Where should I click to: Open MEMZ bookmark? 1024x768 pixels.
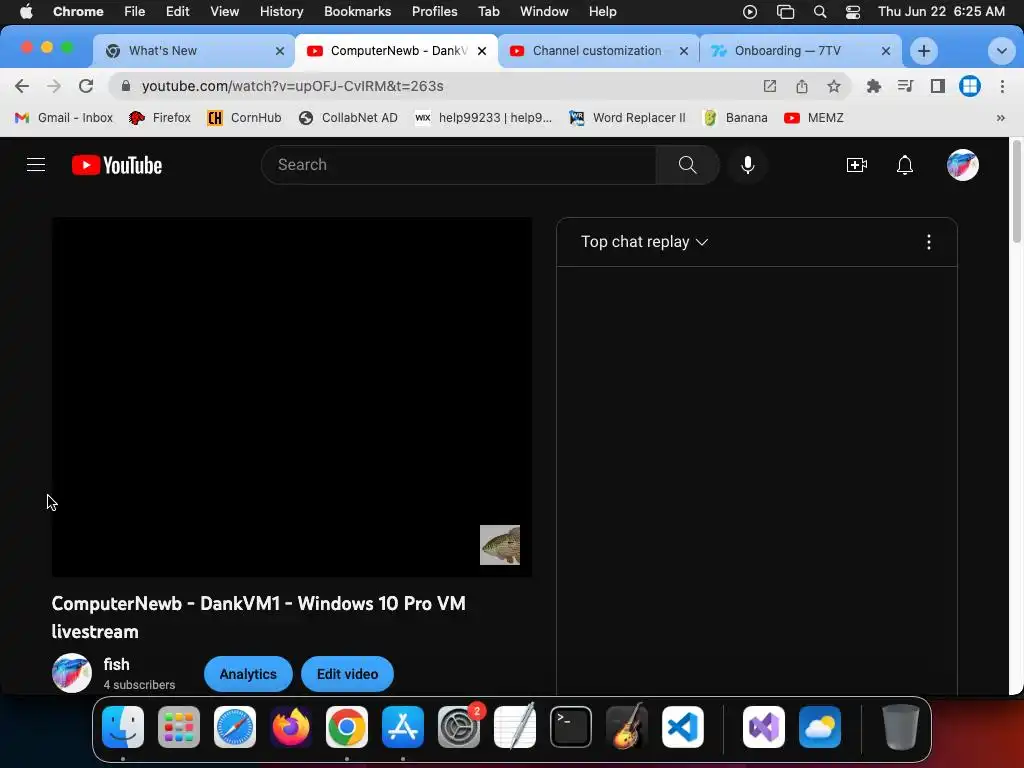tap(814, 118)
